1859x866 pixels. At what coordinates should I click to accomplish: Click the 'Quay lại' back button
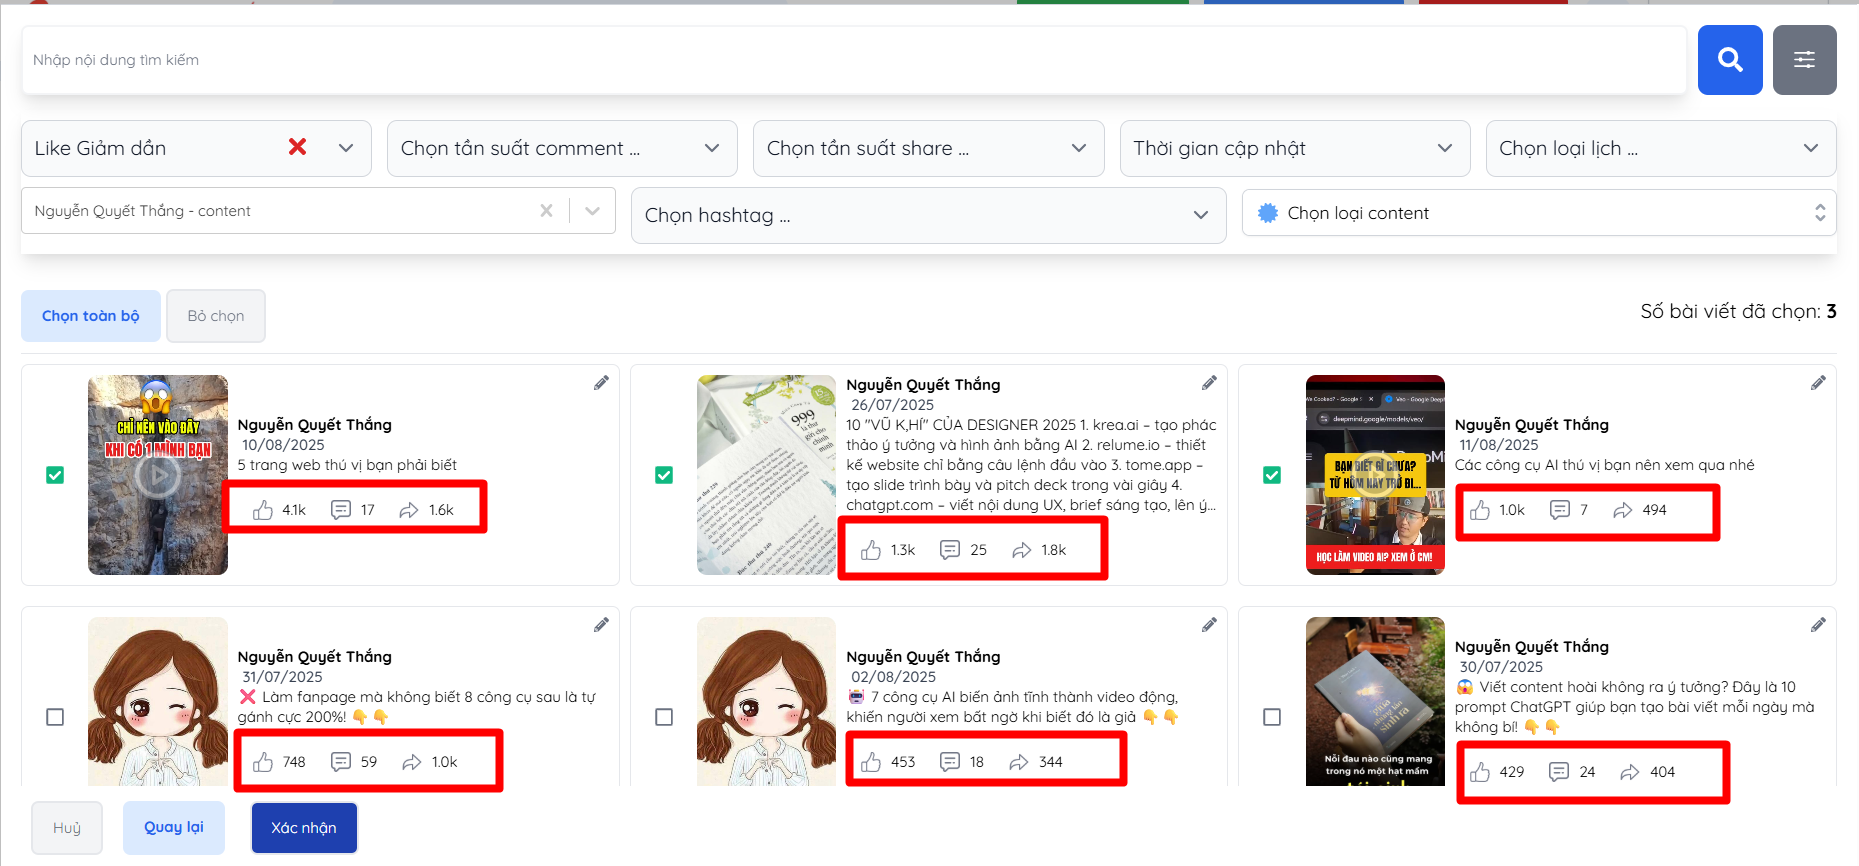(x=174, y=828)
